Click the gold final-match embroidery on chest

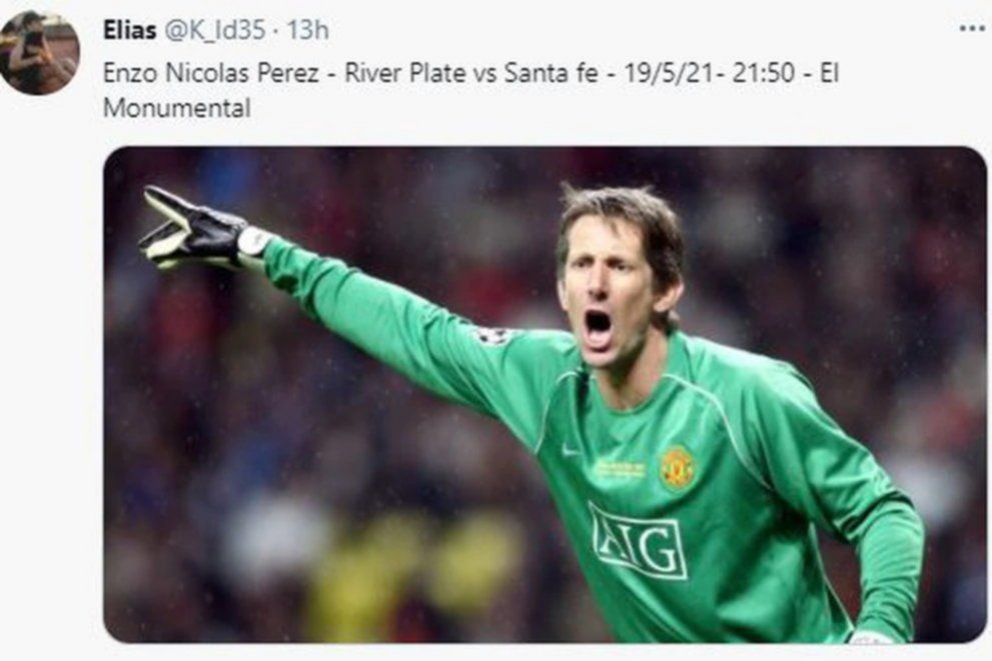(x=619, y=469)
